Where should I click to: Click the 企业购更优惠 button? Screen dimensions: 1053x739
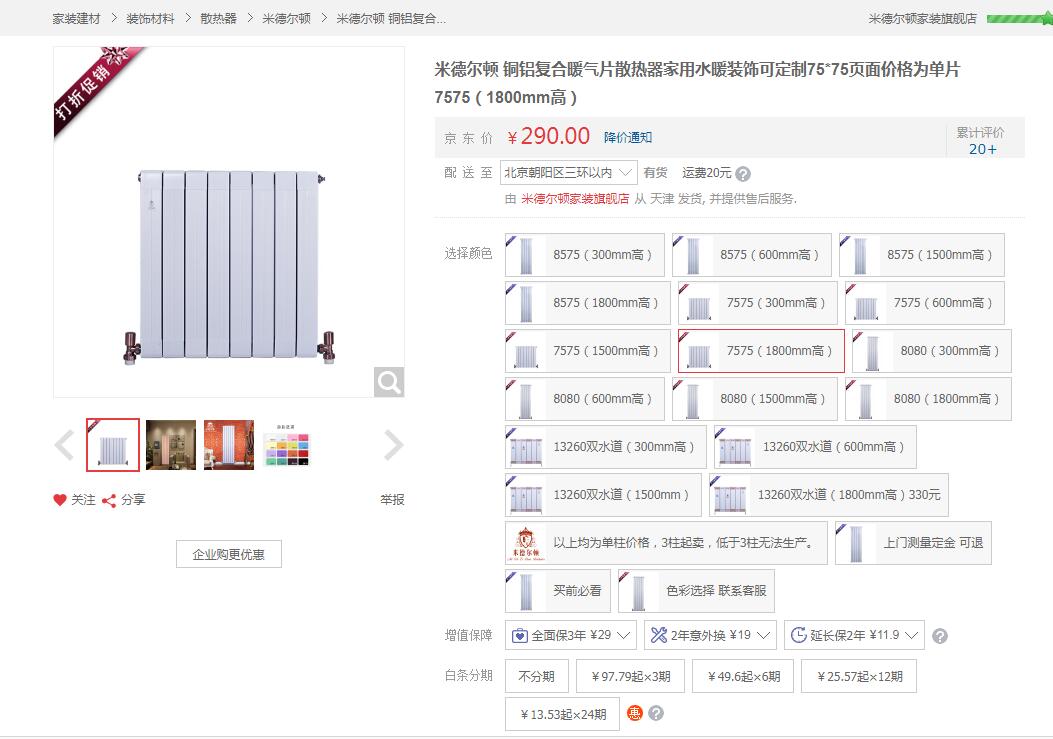(229, 554)
